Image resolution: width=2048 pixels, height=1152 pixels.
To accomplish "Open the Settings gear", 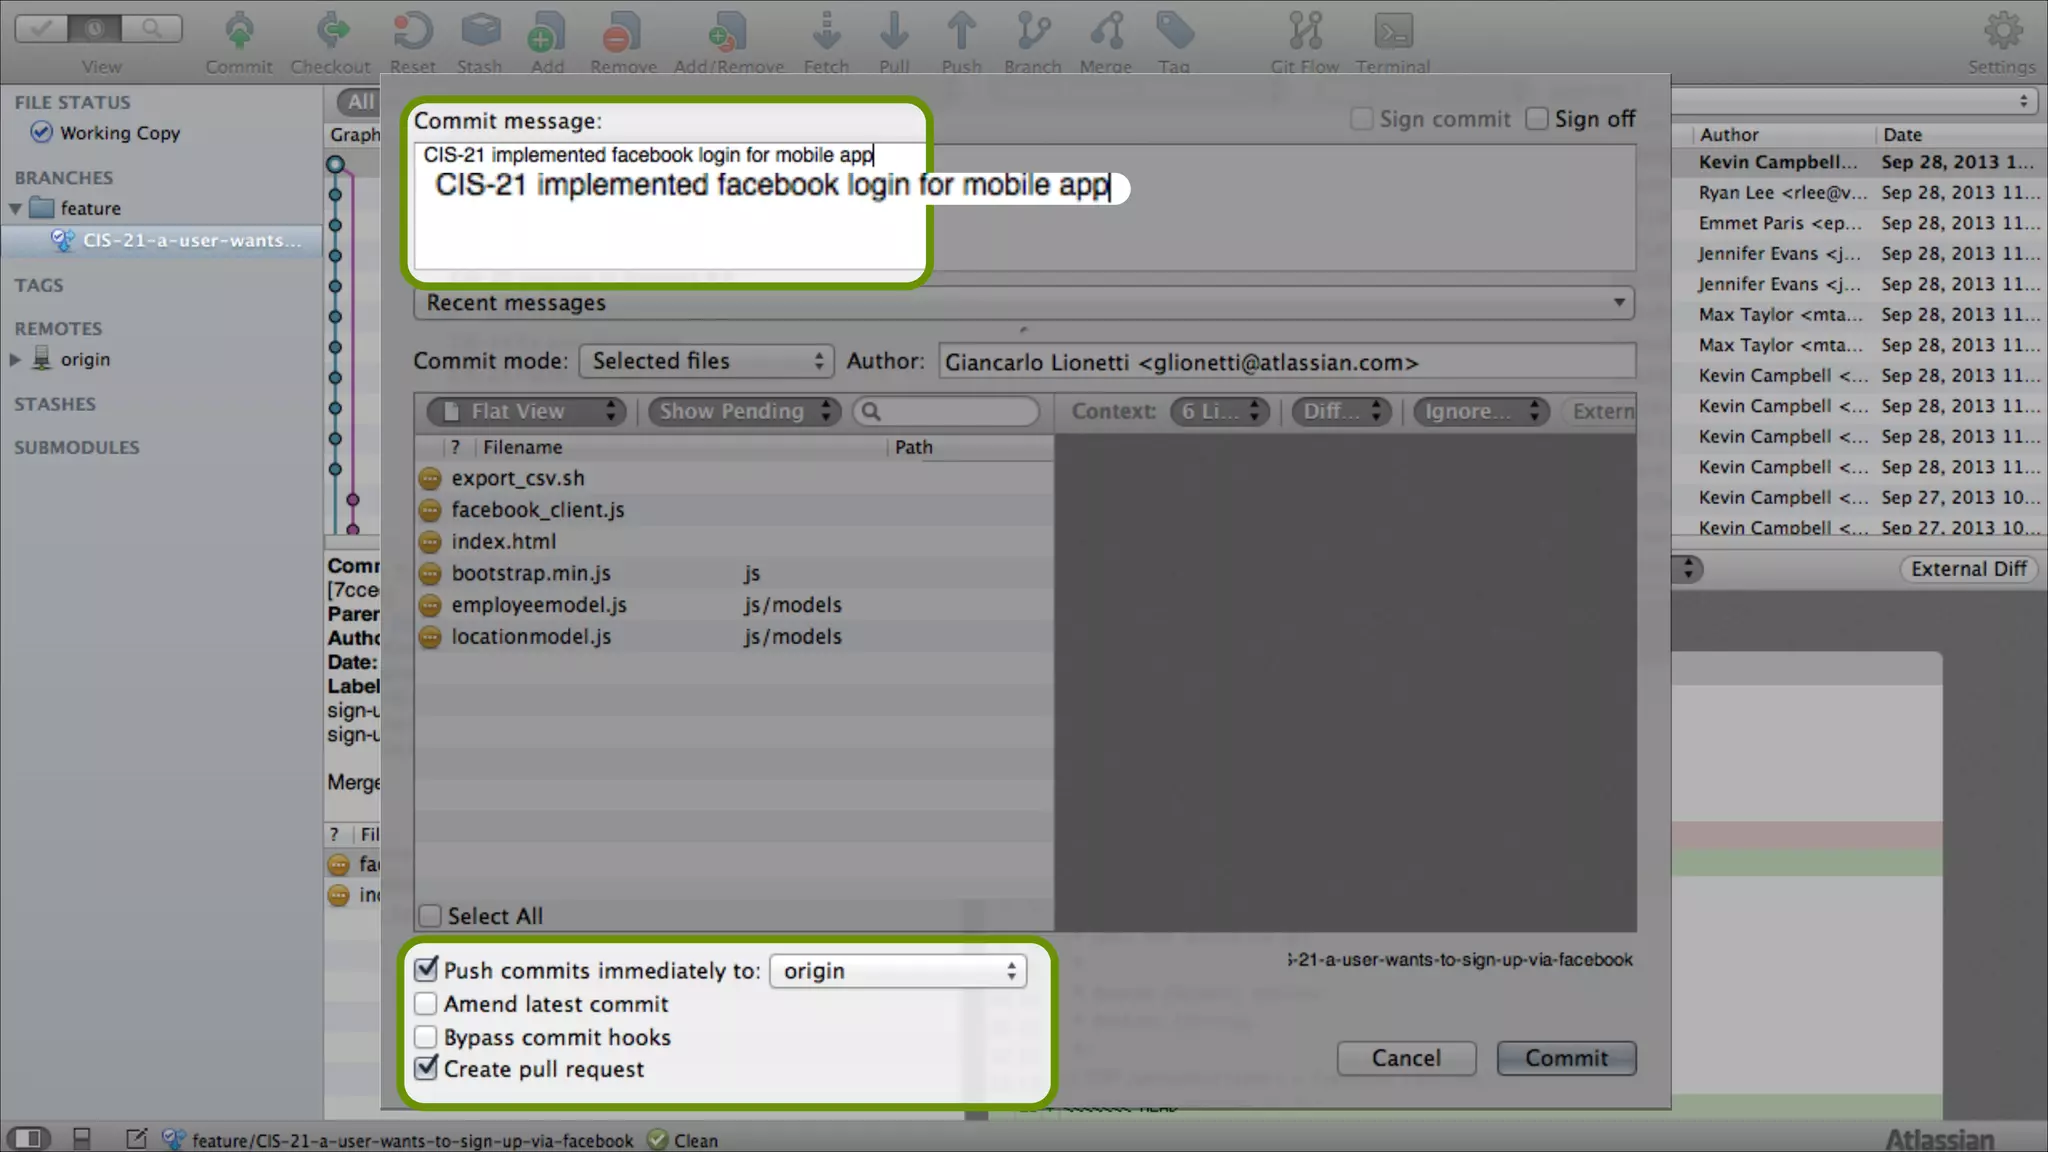I will [x=2002, y=32].
